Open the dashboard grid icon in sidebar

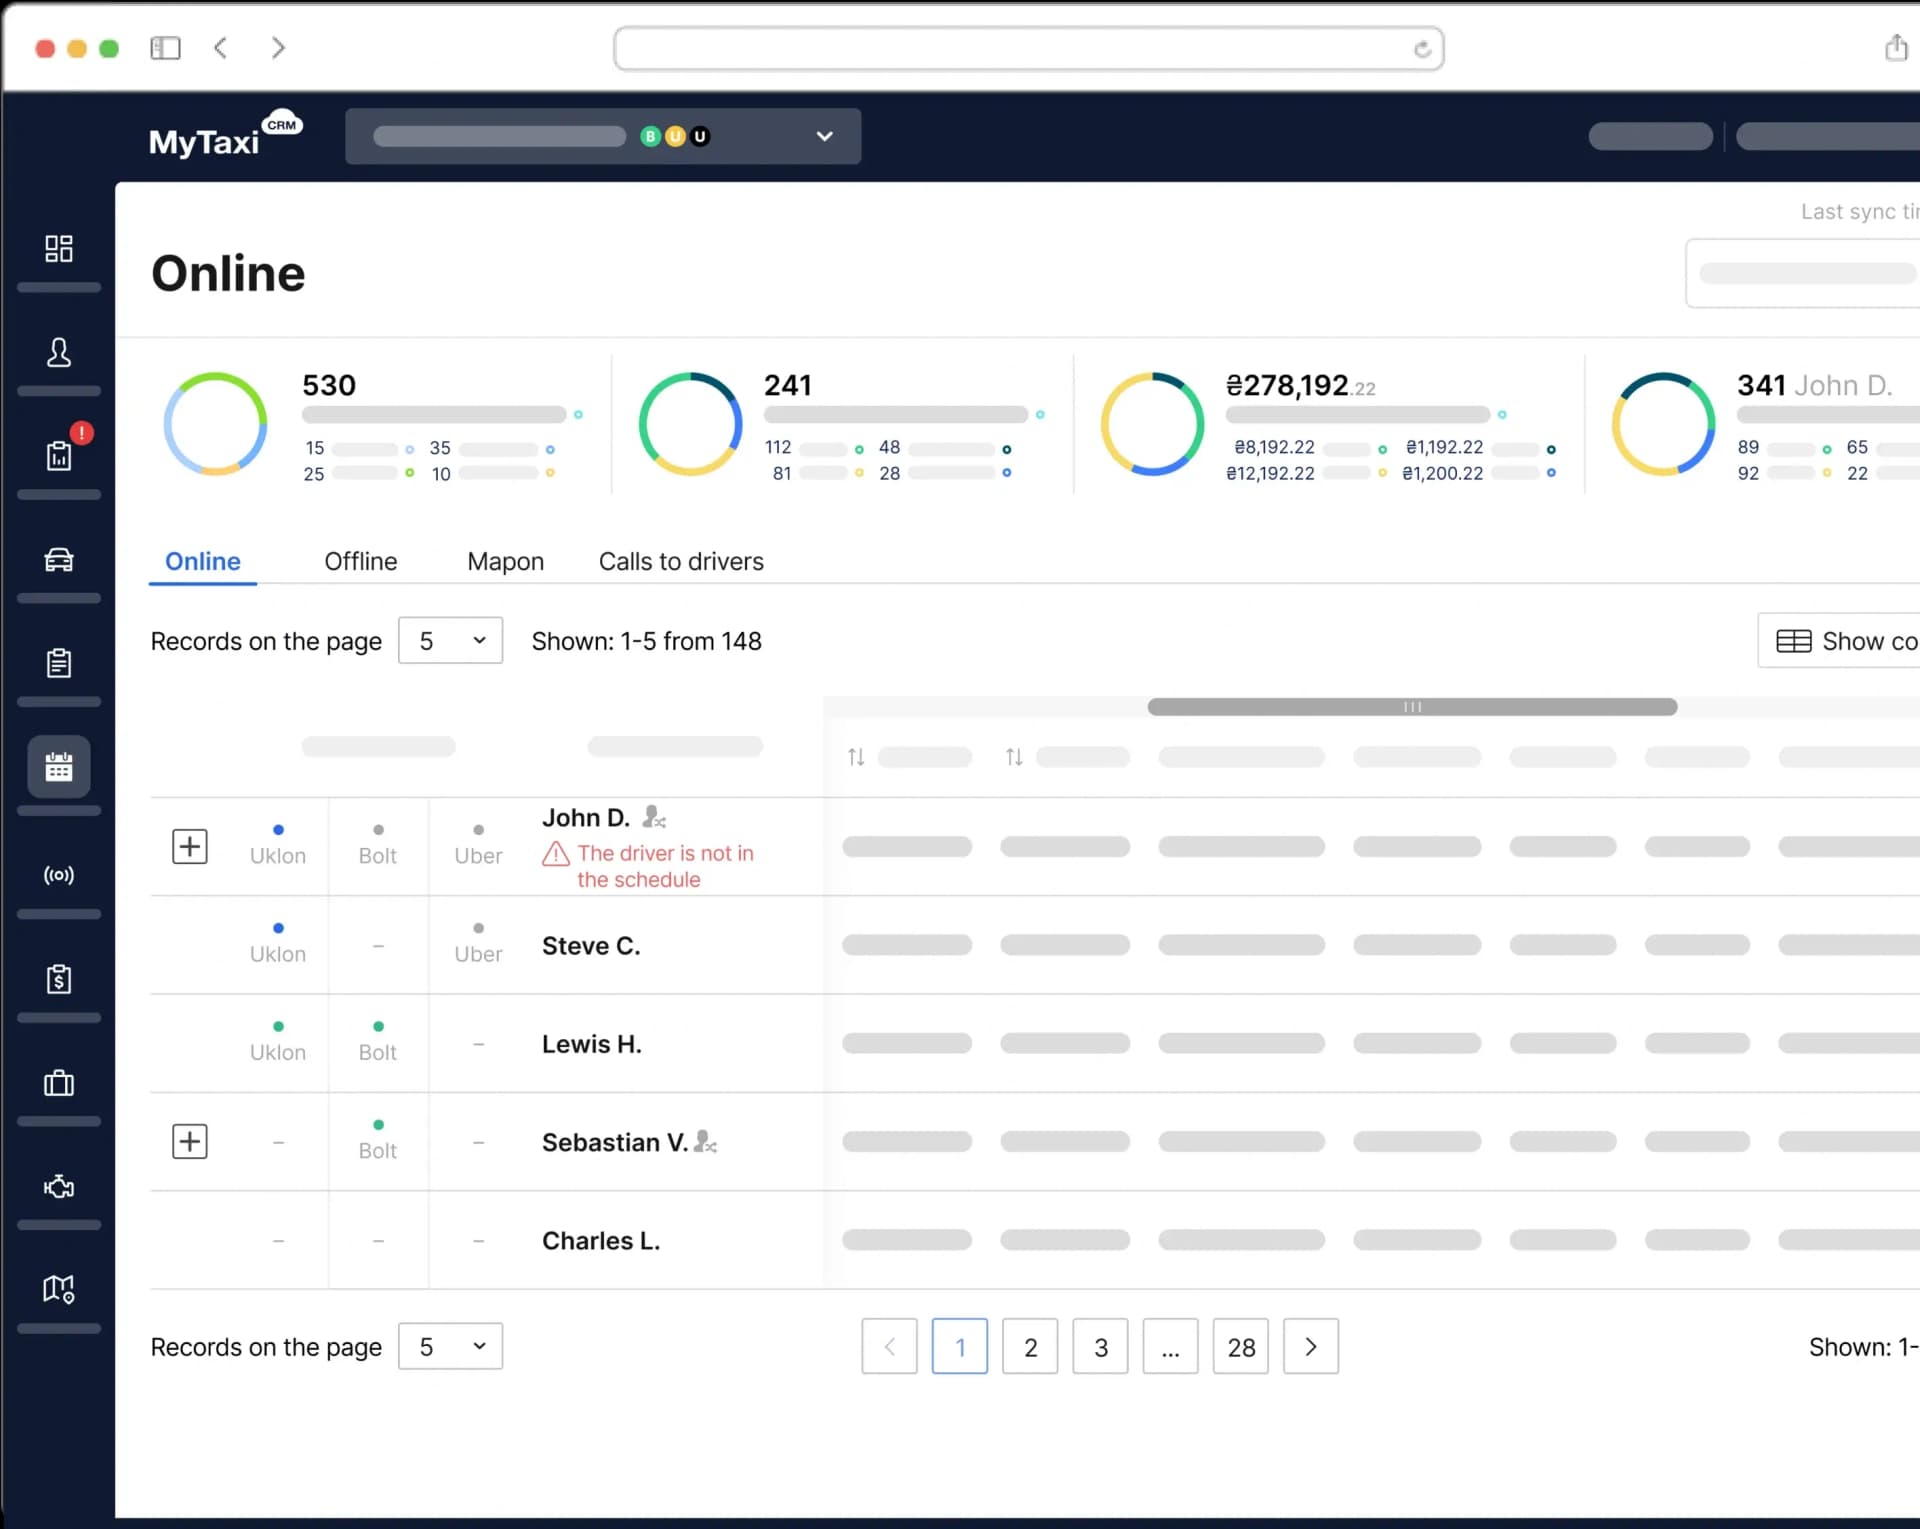tap(59, 248)
